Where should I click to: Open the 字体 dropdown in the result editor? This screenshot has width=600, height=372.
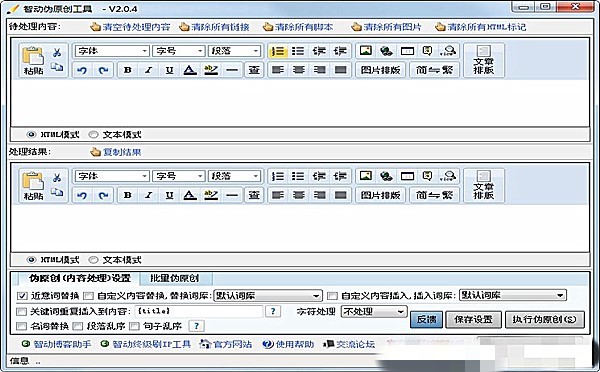point(112,176)
